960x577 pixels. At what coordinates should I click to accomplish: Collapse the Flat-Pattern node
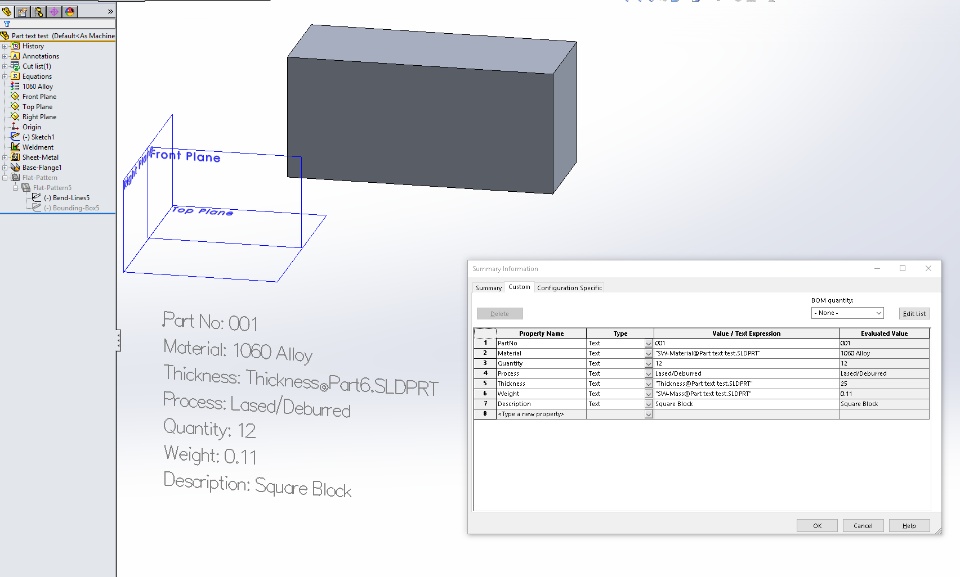[x=5, y=178]
